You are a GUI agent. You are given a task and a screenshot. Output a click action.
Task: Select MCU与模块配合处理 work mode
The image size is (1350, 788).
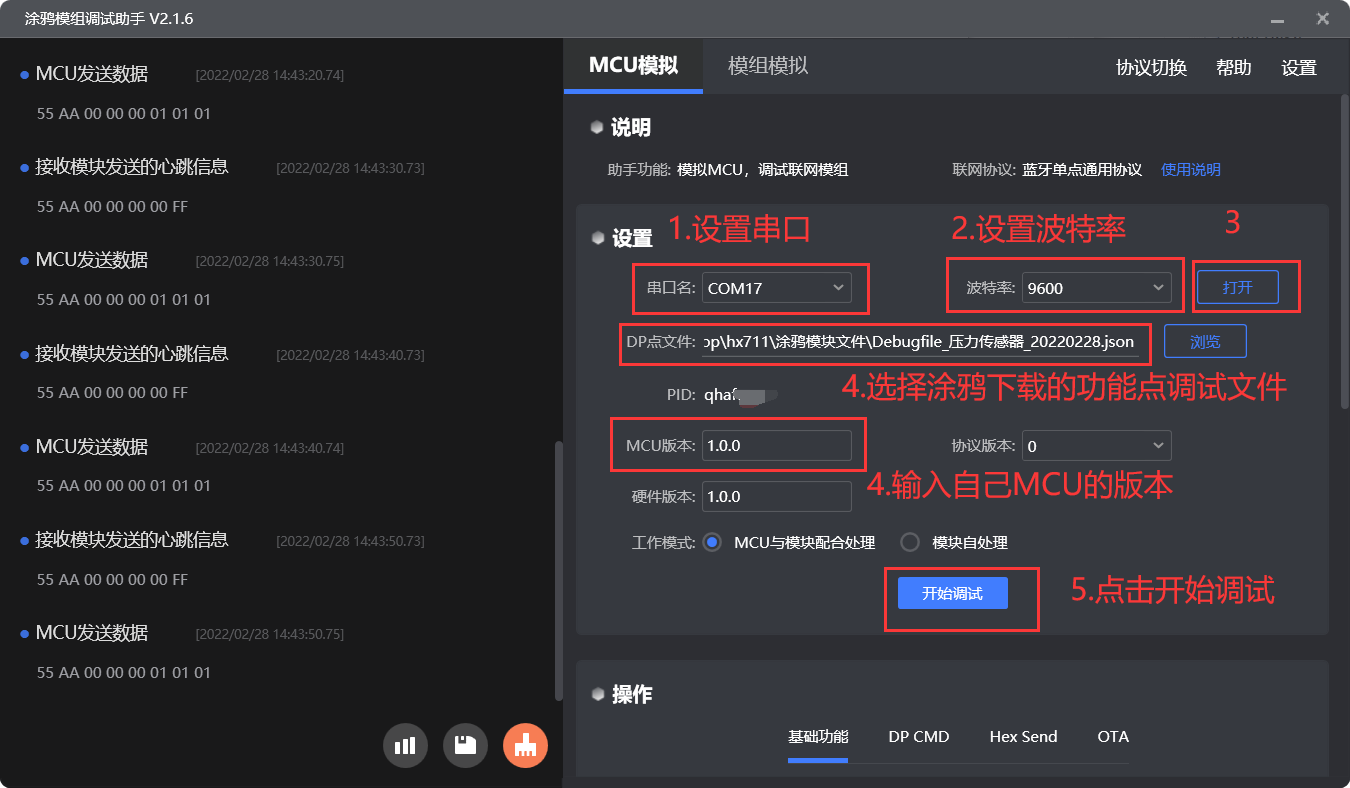click(x=712, y=543)
